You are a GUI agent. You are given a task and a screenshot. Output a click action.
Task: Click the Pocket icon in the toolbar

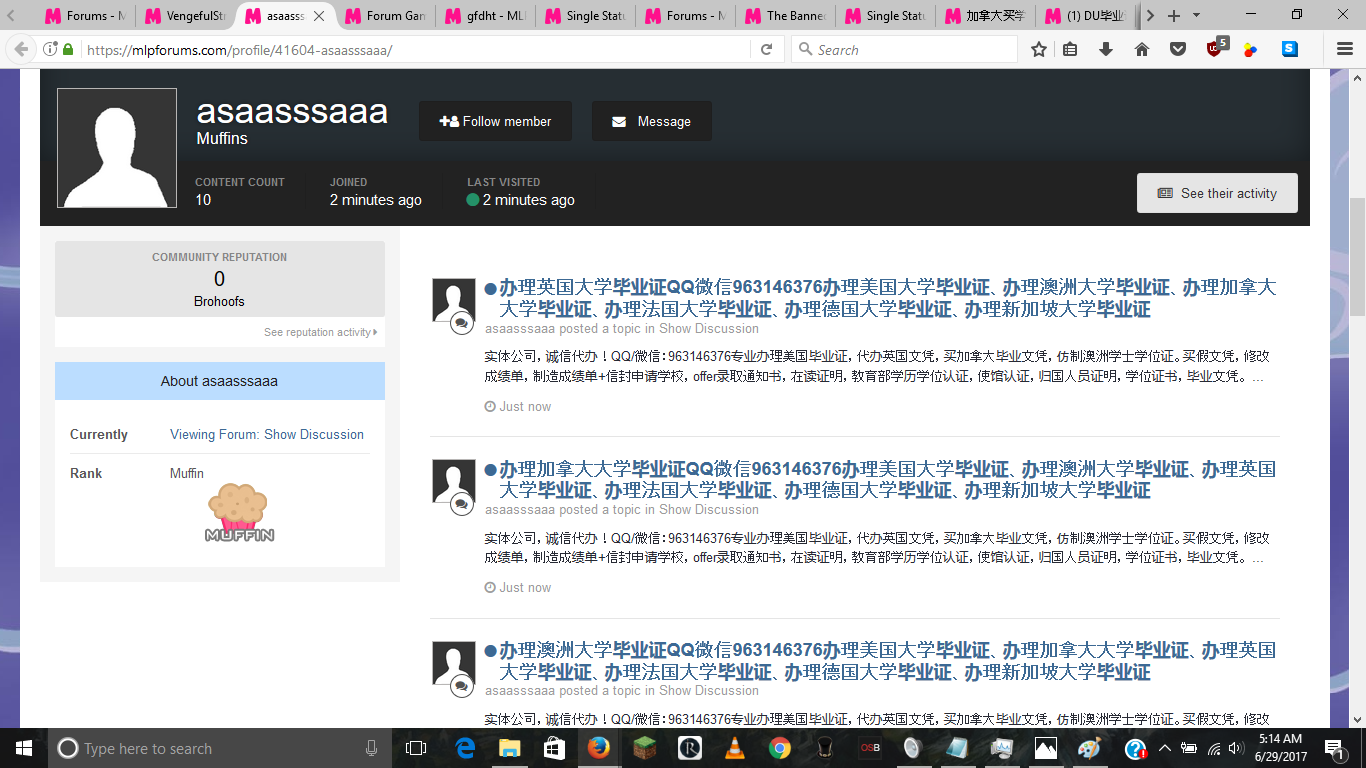point(1178,49)
